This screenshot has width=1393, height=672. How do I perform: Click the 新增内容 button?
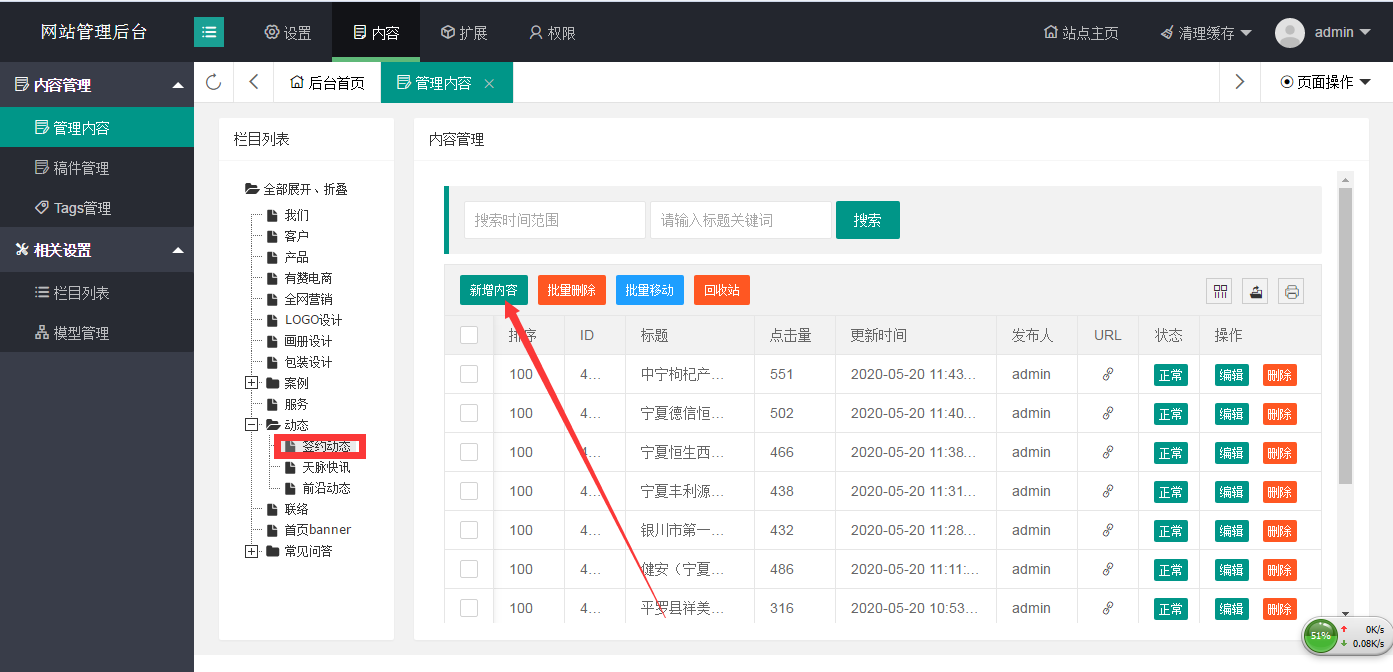[x=494, y=290]
